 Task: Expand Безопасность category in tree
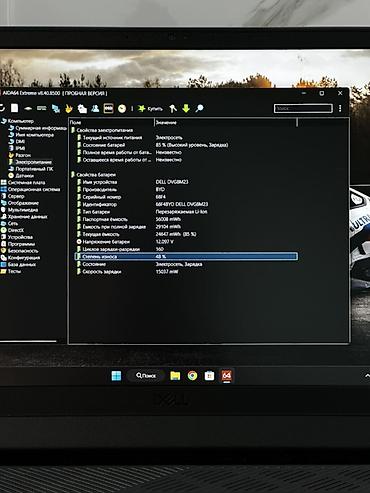20,251
